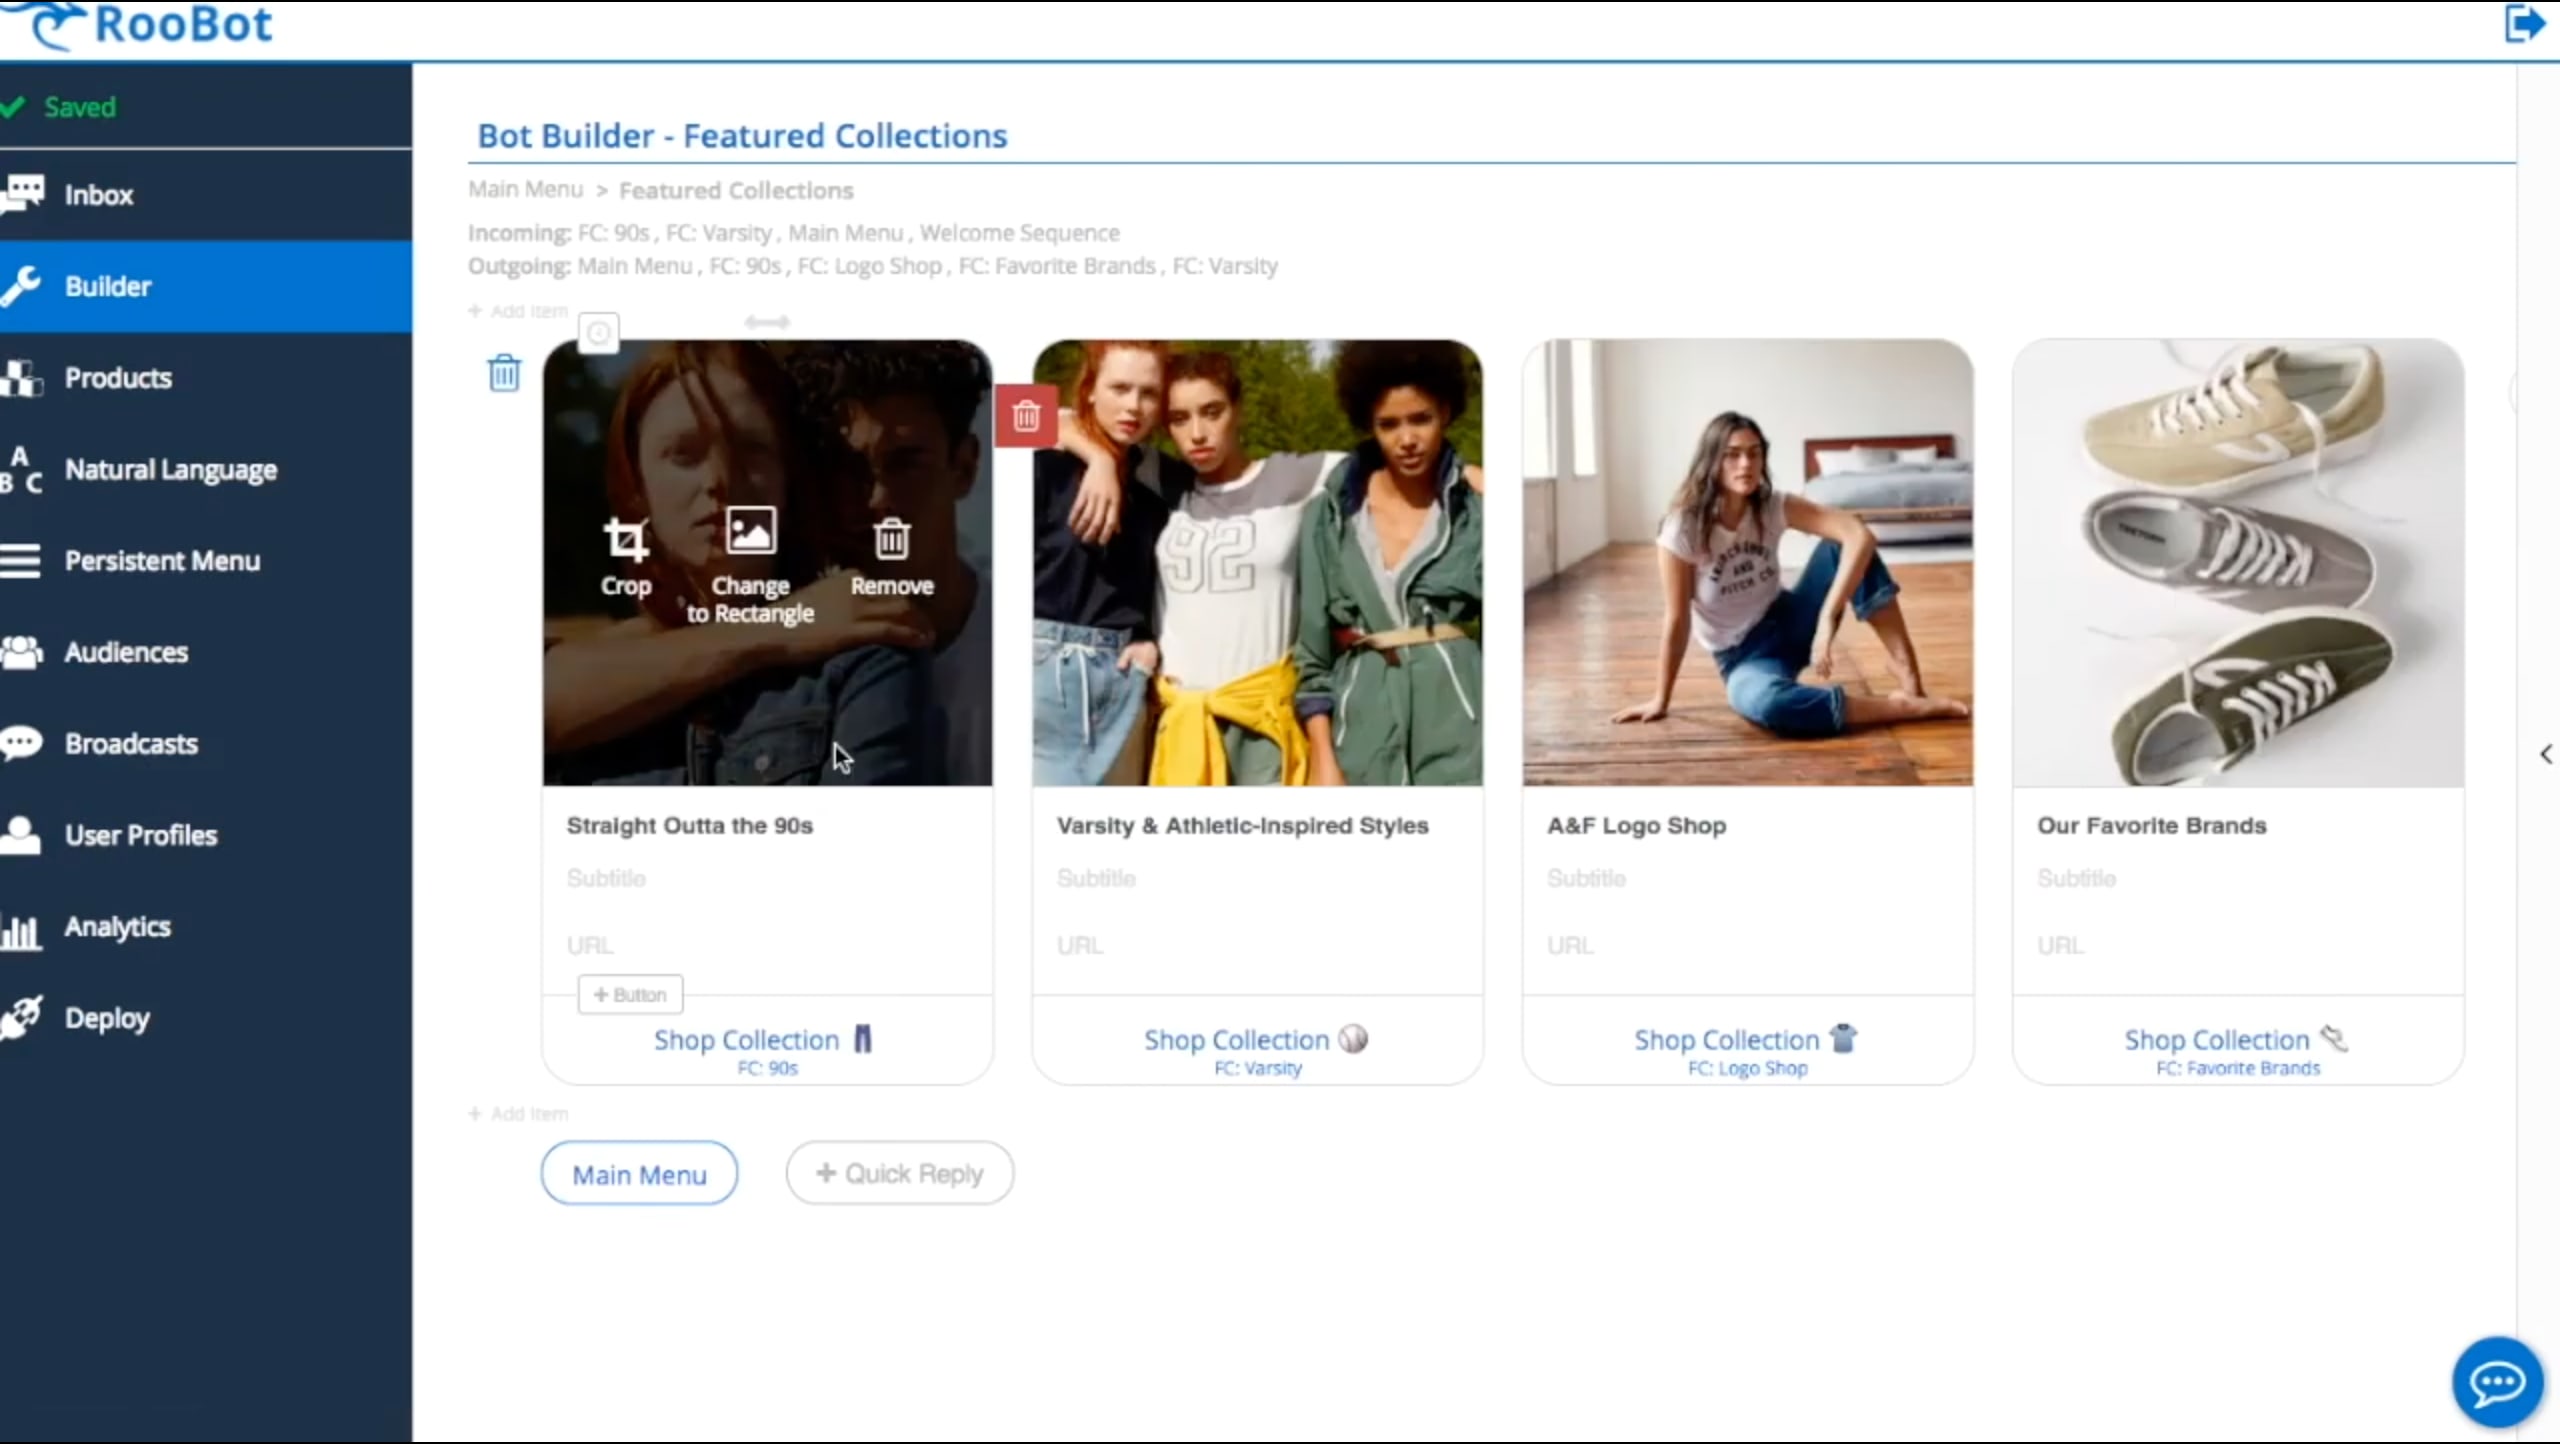Open FC: 90s in the Outgoing list

pos(745,266)
